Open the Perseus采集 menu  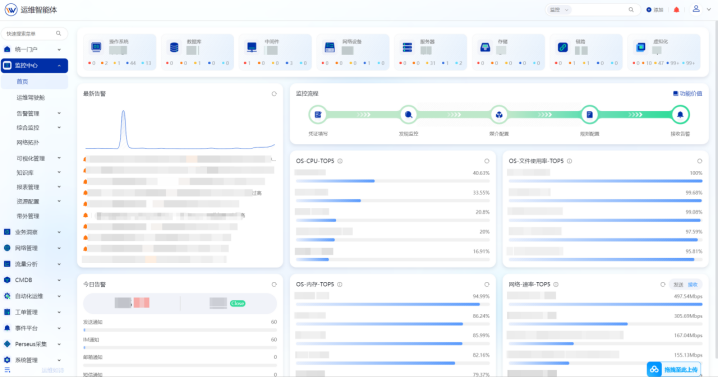(x=34, y=344)
